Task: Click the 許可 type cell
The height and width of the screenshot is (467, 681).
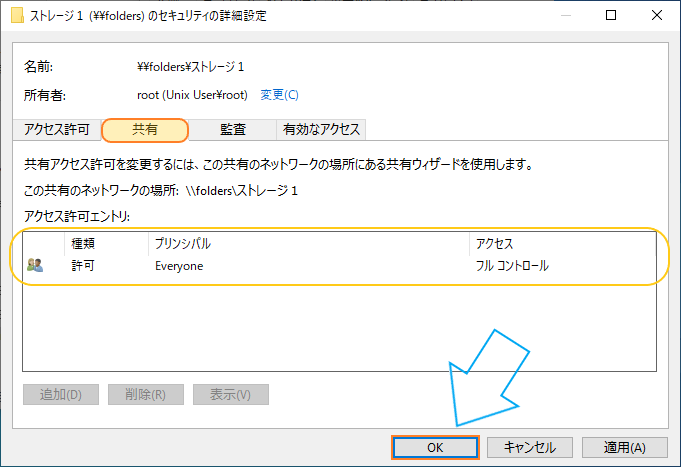Action: pos(83,265)
